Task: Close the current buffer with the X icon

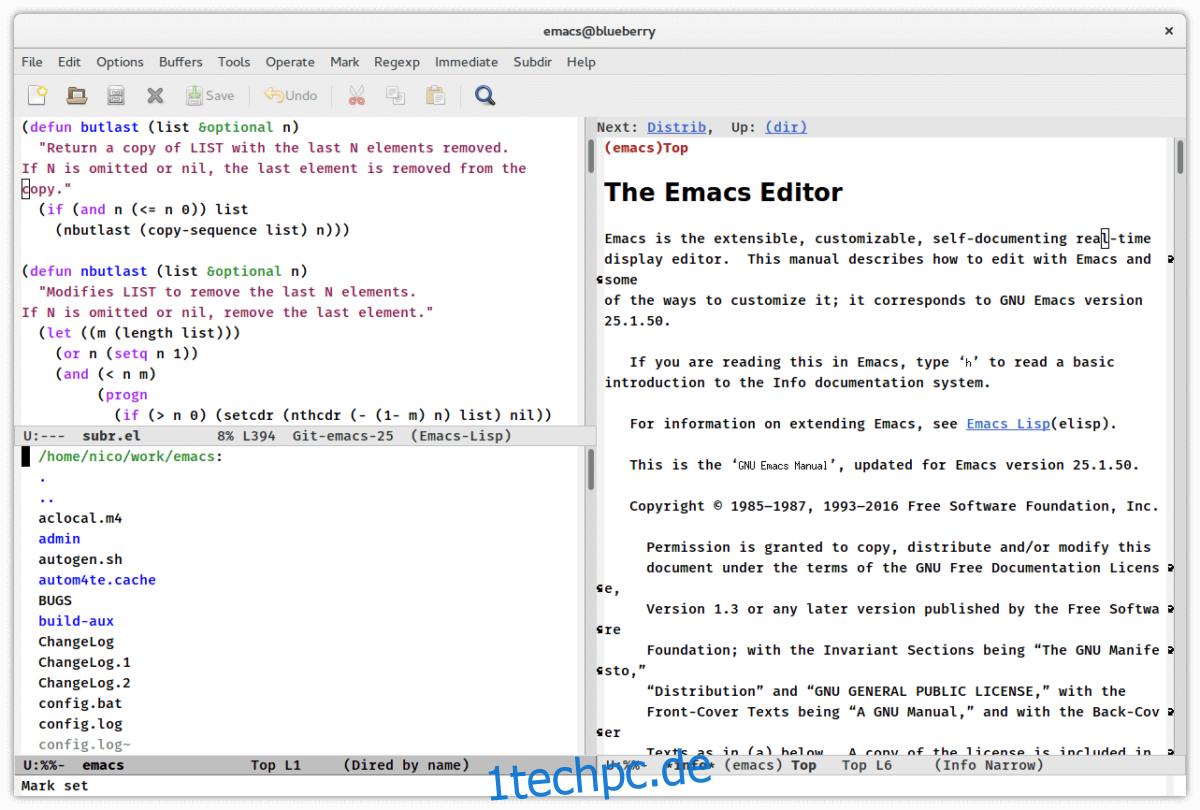Action: click(155, 96)
